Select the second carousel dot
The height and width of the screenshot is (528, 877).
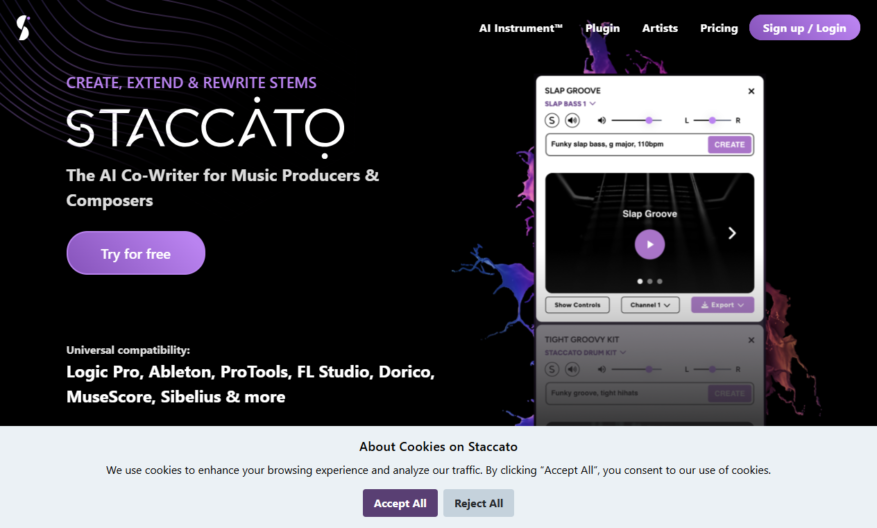coord(650,281)
